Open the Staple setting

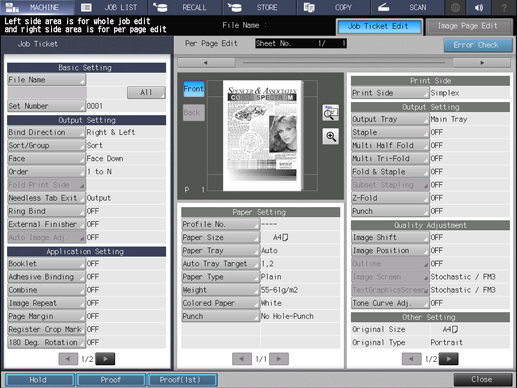click(x=390, y=132)
